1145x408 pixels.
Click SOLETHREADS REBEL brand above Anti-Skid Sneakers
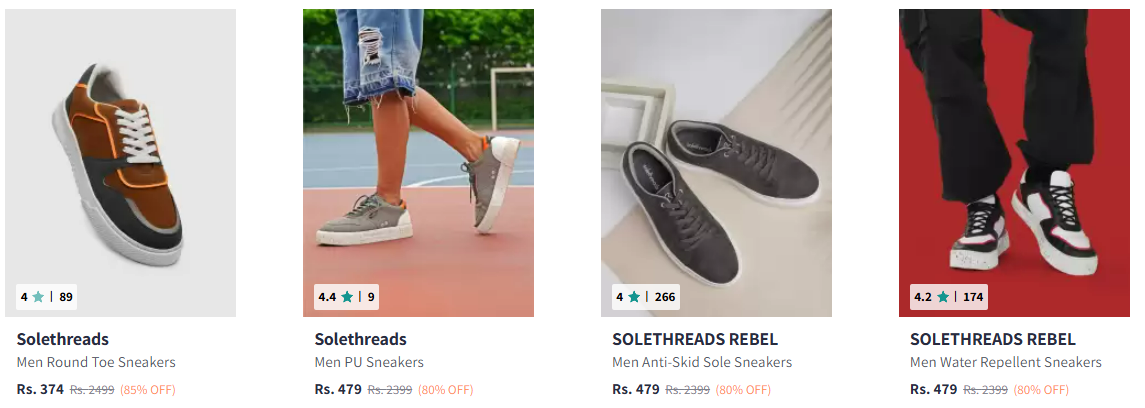pos(695,339)
